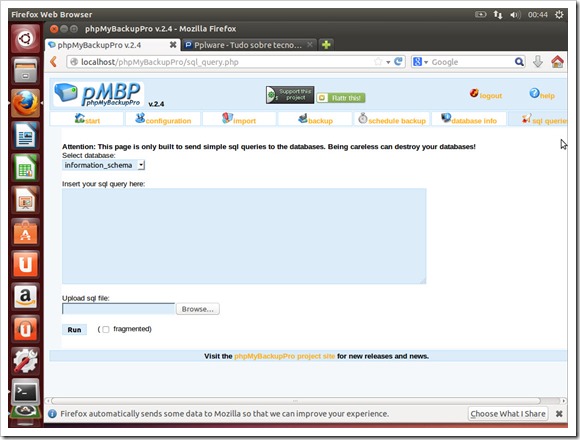
Task: Click the horizontal page scrollbar
Action: 296,401
